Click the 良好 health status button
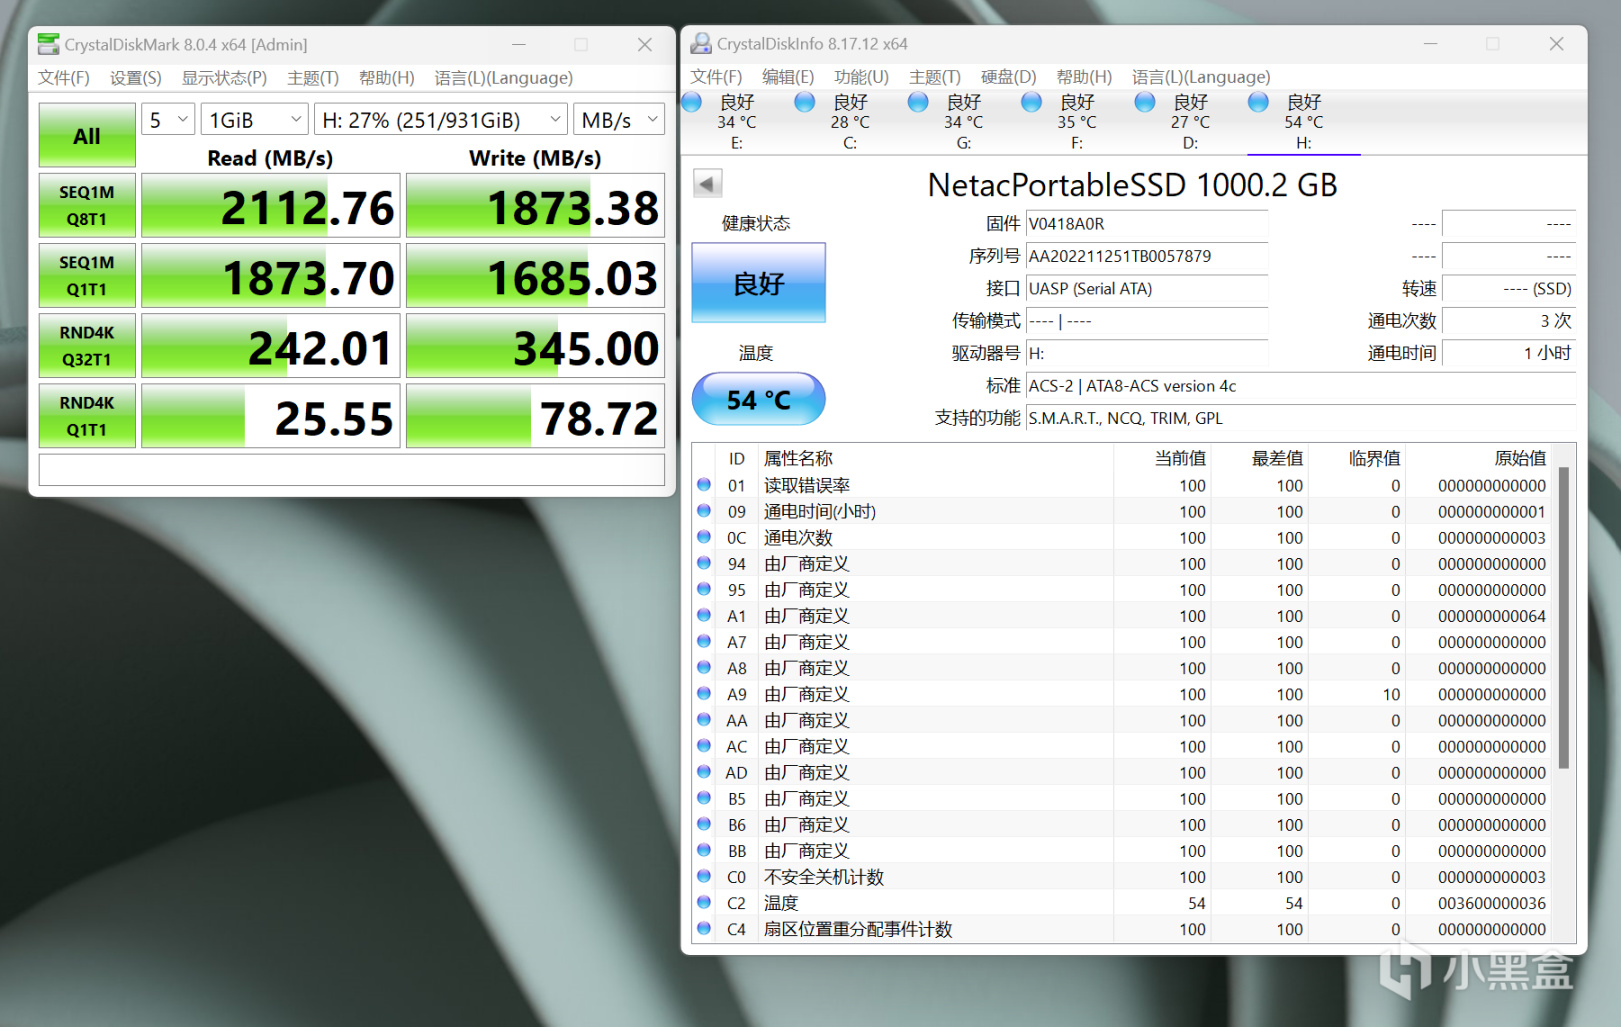 759,283
